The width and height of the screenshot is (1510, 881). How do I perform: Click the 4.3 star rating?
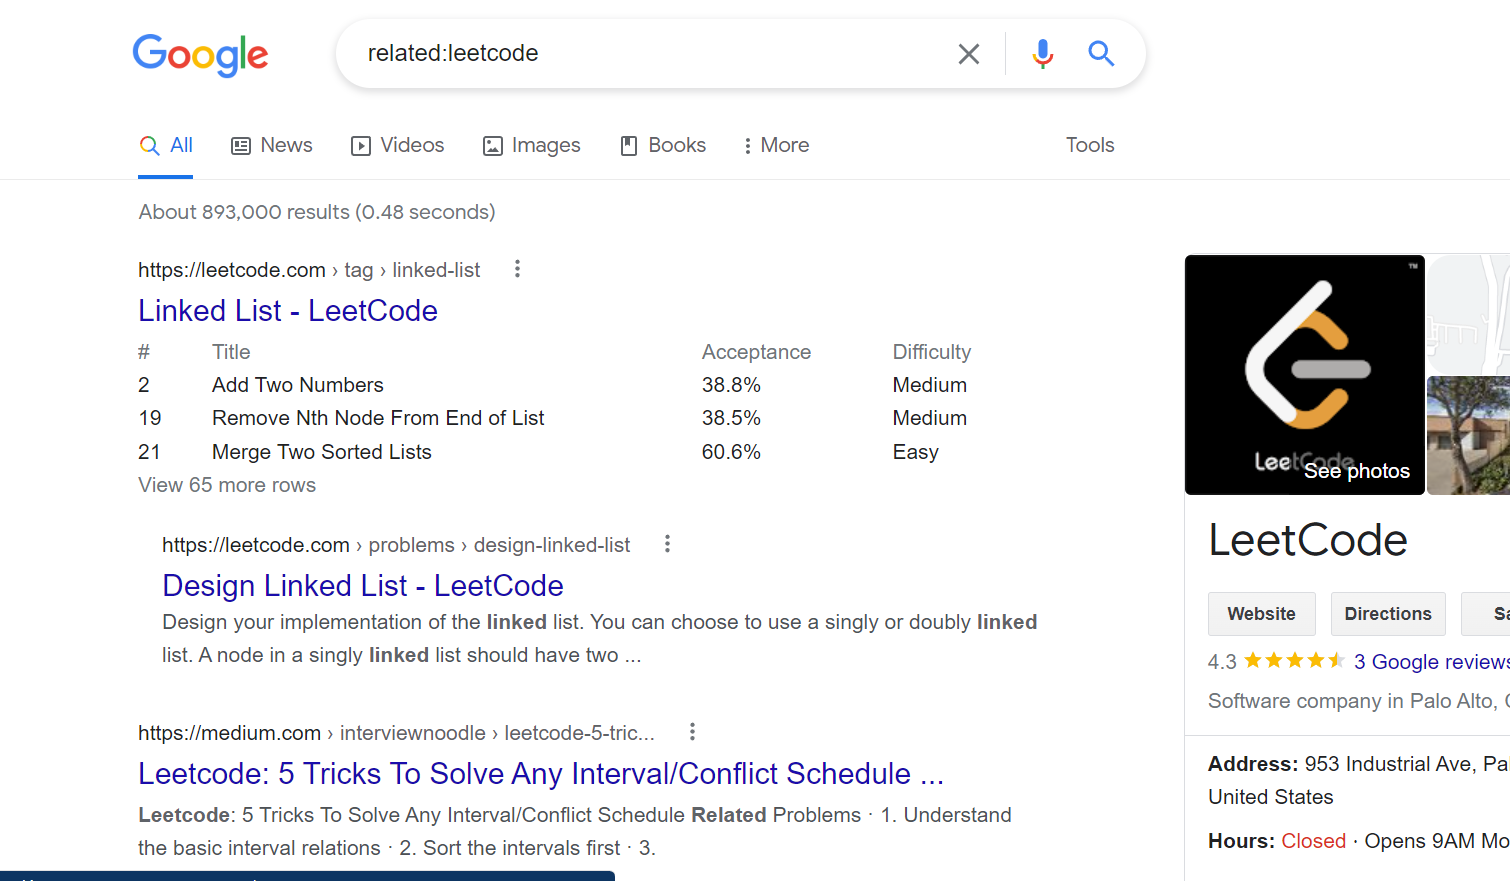click(x=1276, y=661)
